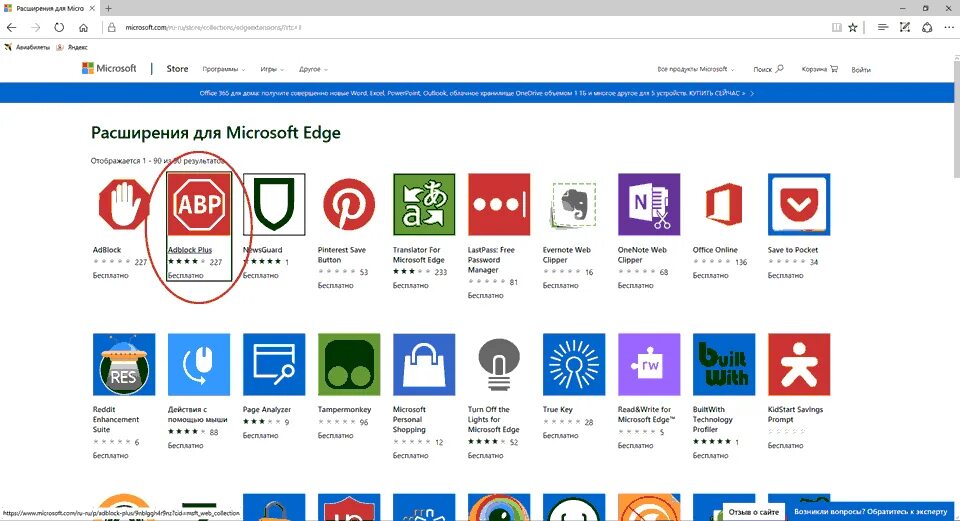
Task: Click the ask an expert button
Action: (x=870, y=511)
